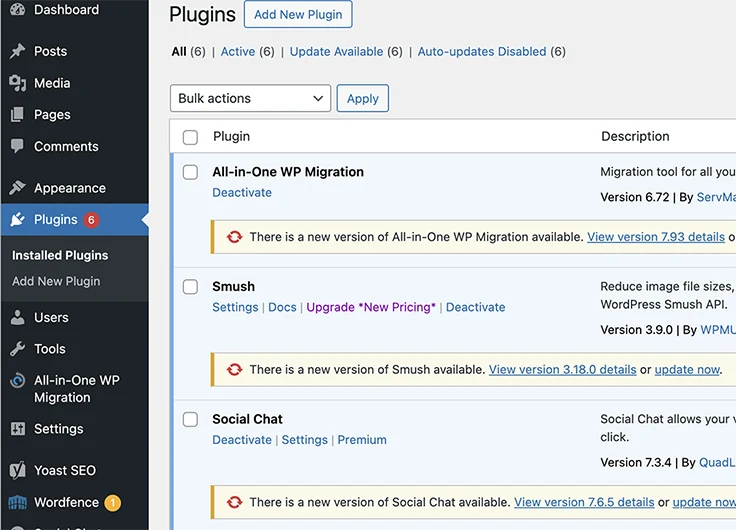Viewport: 736px width, 530px height.
Task: Click Social Chat Premium link
Action: click(362, 440)
